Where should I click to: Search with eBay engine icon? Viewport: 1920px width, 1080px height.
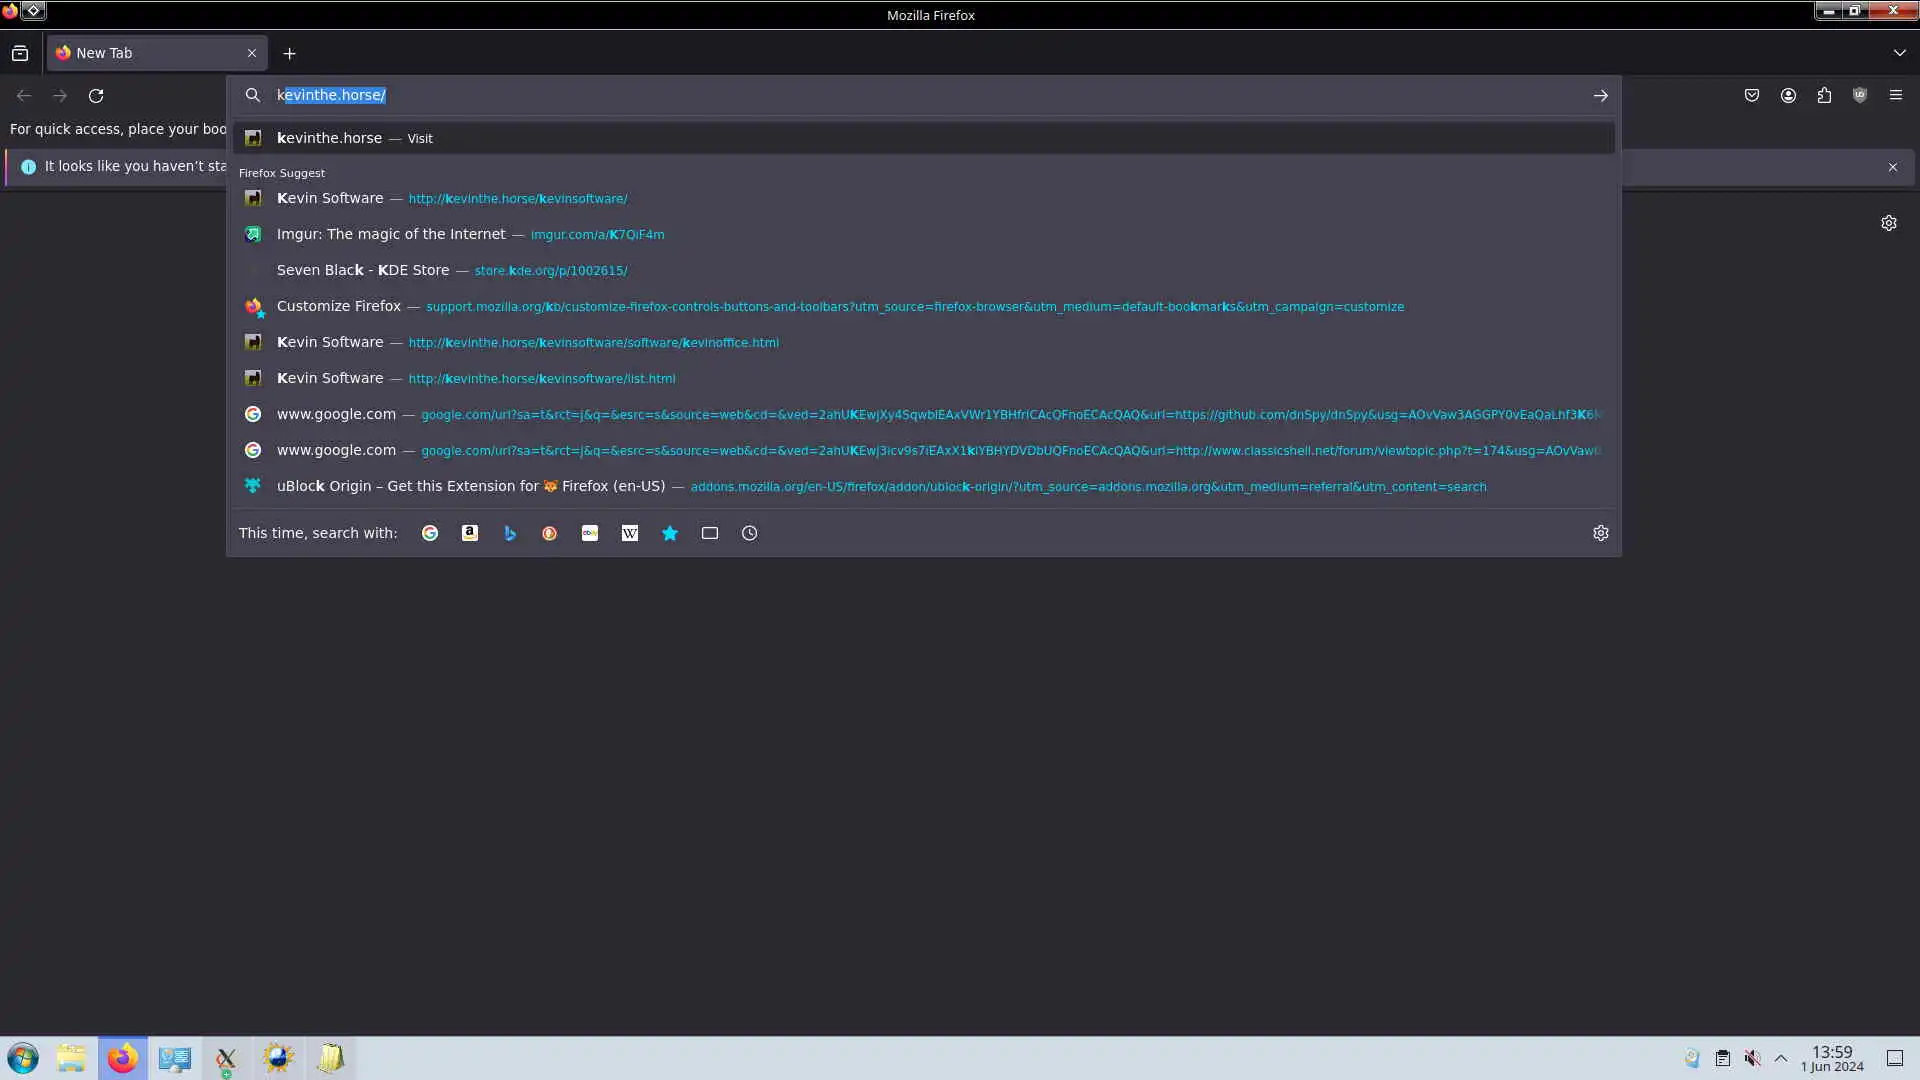coord(590,533)
